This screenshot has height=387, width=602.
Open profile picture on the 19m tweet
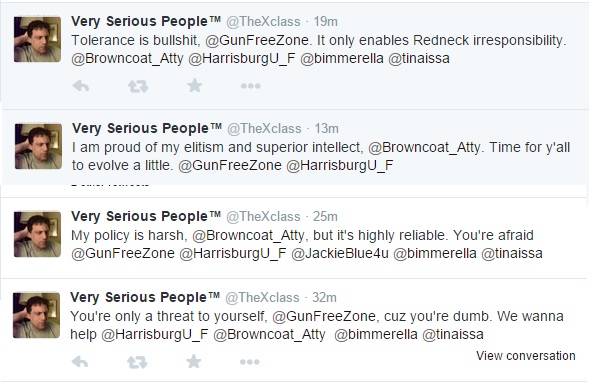pos(37,40)
